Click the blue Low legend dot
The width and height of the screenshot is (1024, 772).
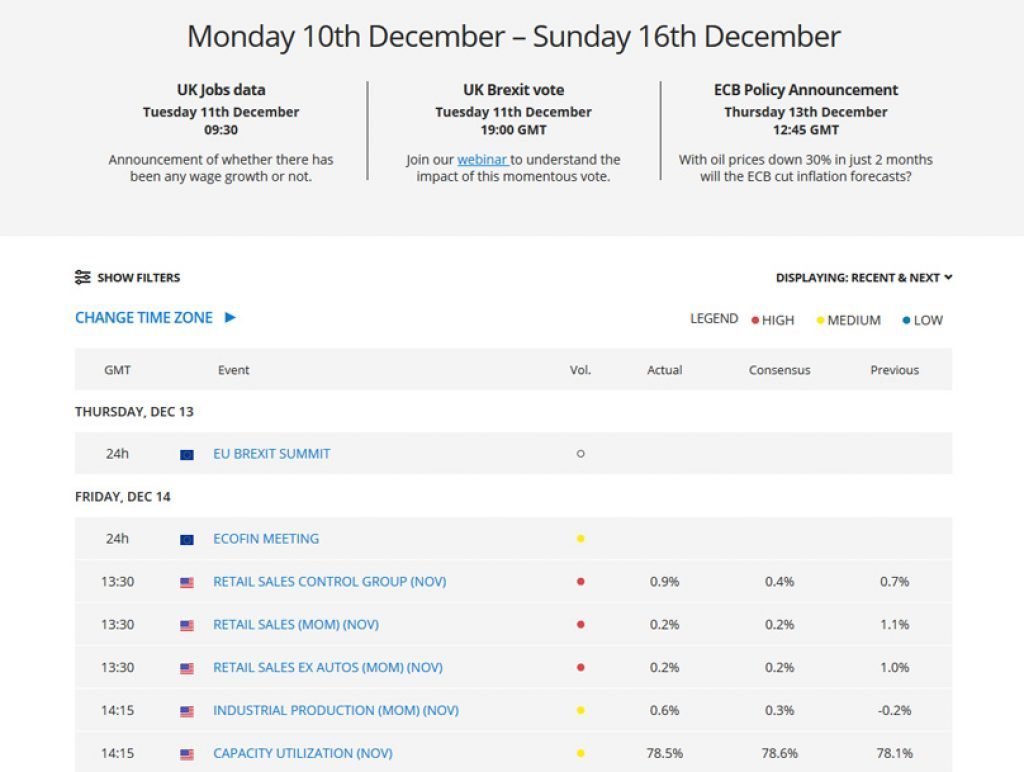[x=906, y=320]
